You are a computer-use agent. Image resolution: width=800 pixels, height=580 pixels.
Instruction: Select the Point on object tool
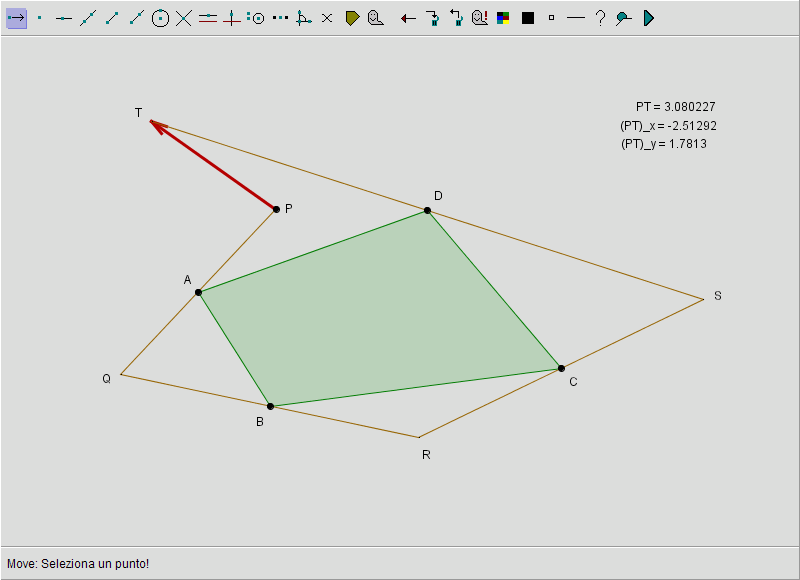(x=64, y=18)
